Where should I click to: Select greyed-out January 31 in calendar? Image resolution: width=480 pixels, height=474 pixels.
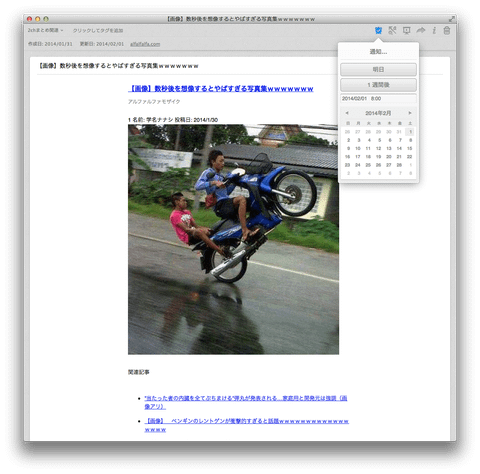[399, 132]
